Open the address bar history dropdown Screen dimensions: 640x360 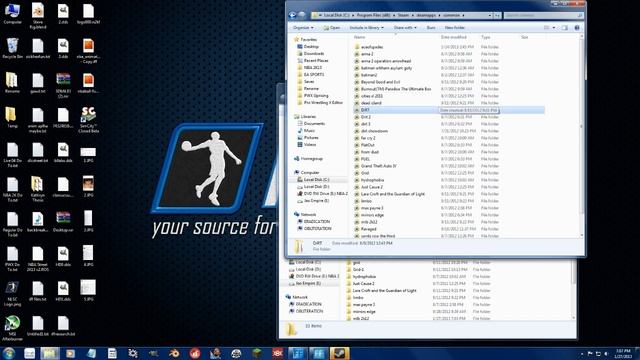pos(490,16)
